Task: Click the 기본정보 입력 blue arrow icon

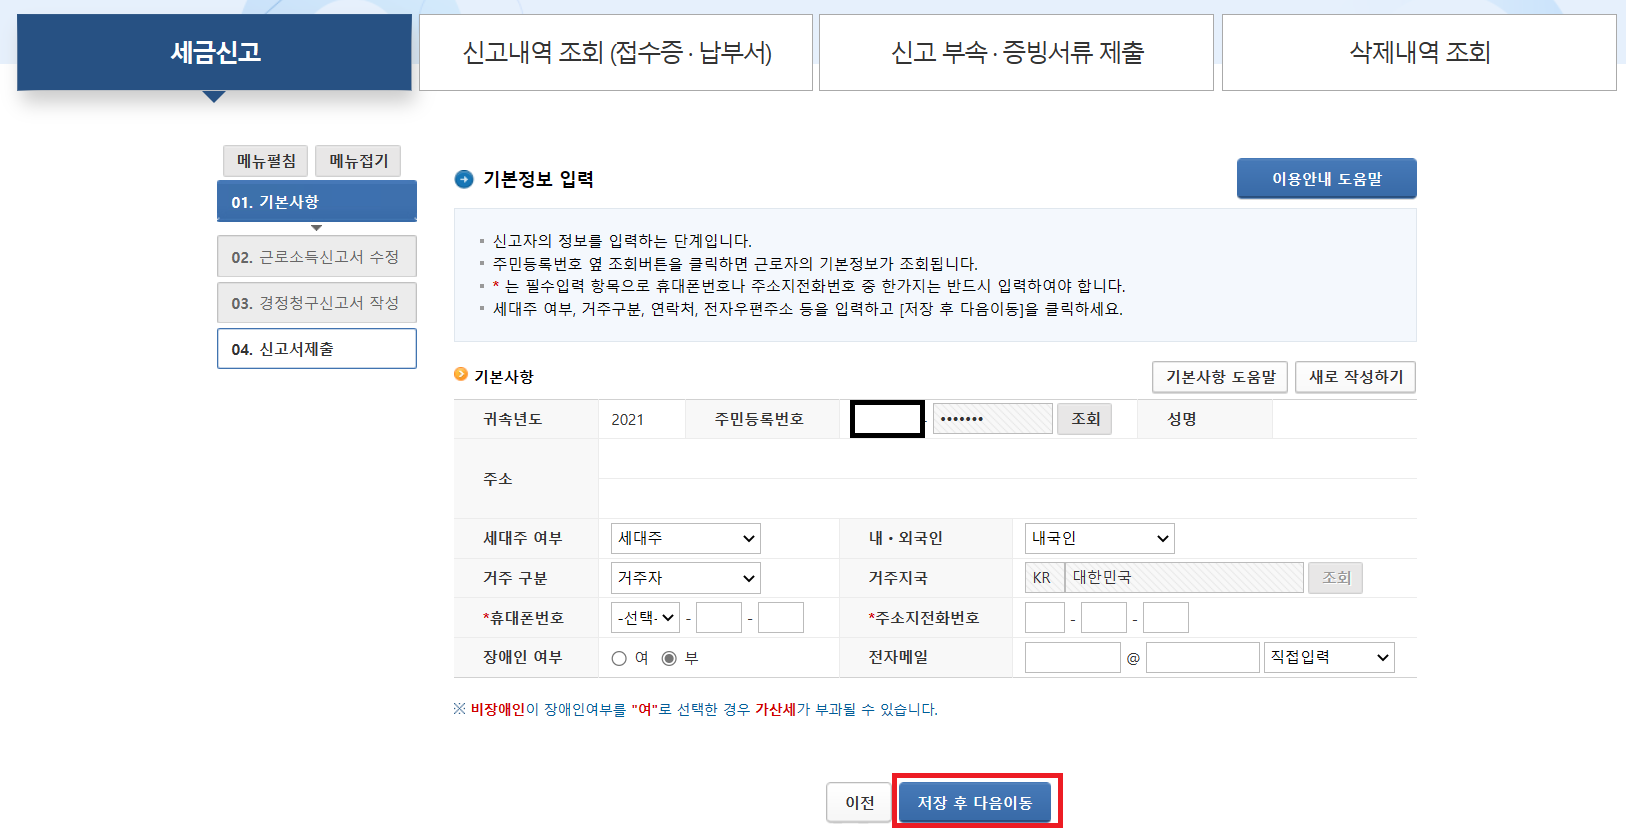Action: coord(464,179)
